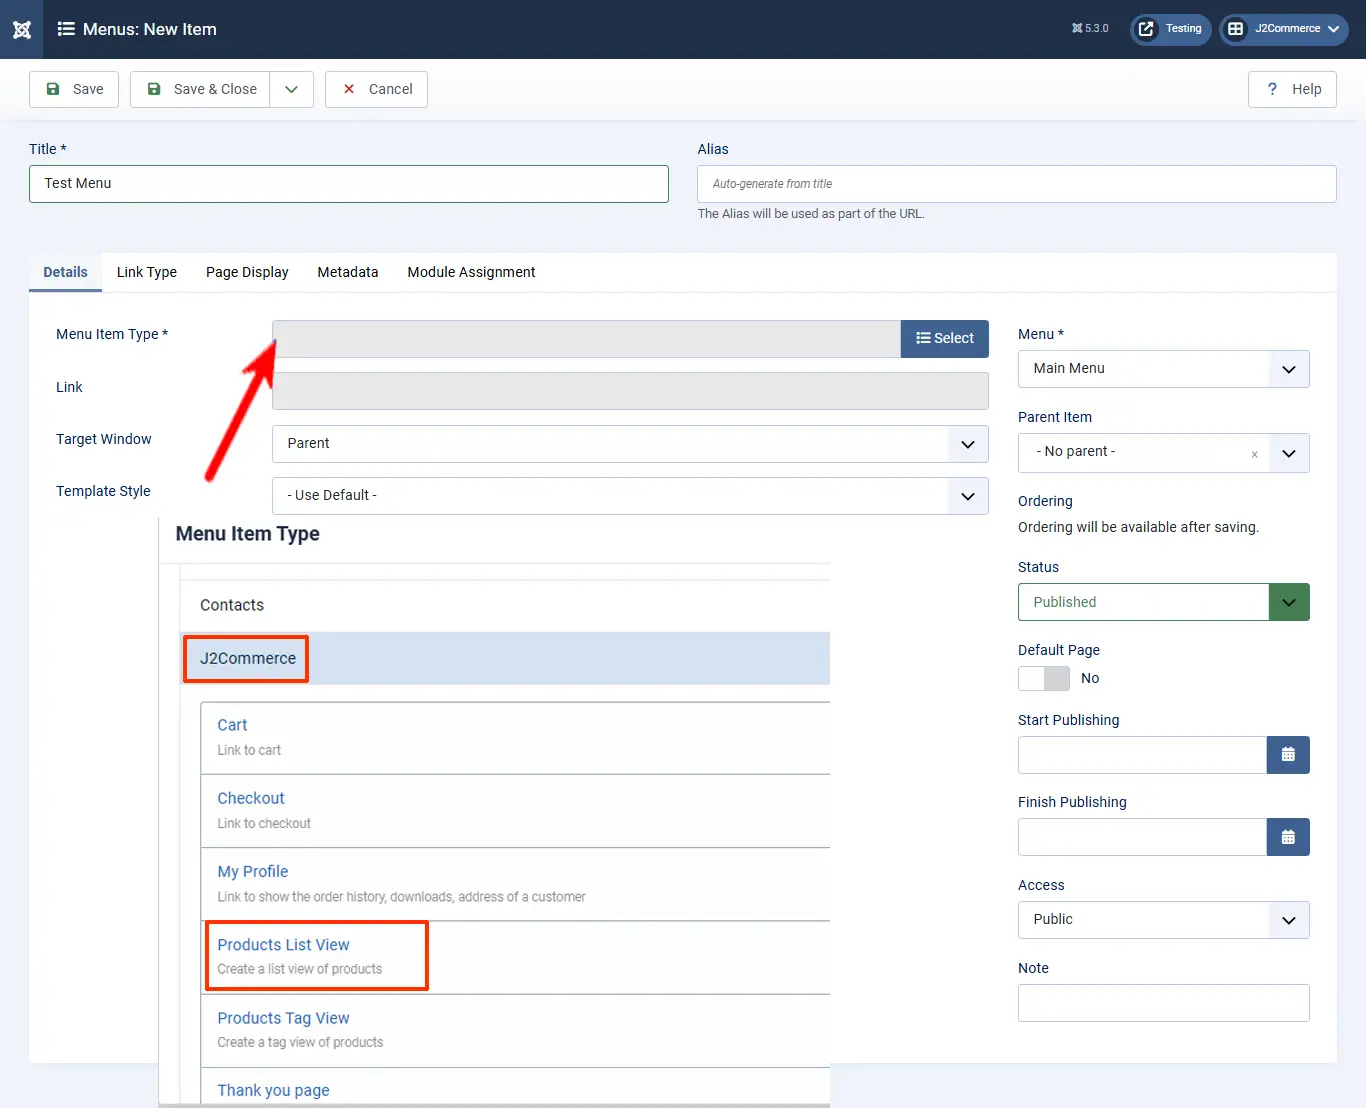Click Save & Close
Viewport: 1366px width, 1108px height.
click(x=201, y=89)
